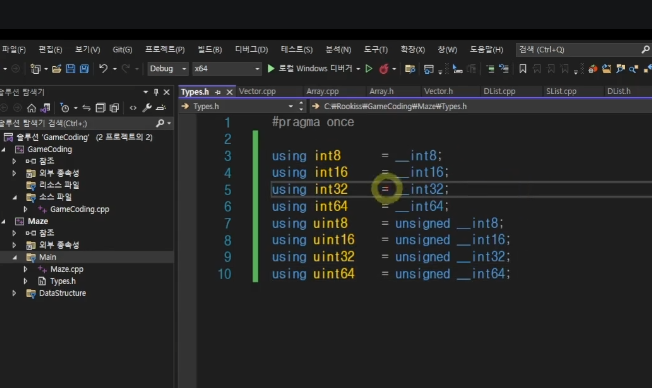Start debugging with 로컬 Windows 디버거 button
652x388 pixels.
pos(309,69)
